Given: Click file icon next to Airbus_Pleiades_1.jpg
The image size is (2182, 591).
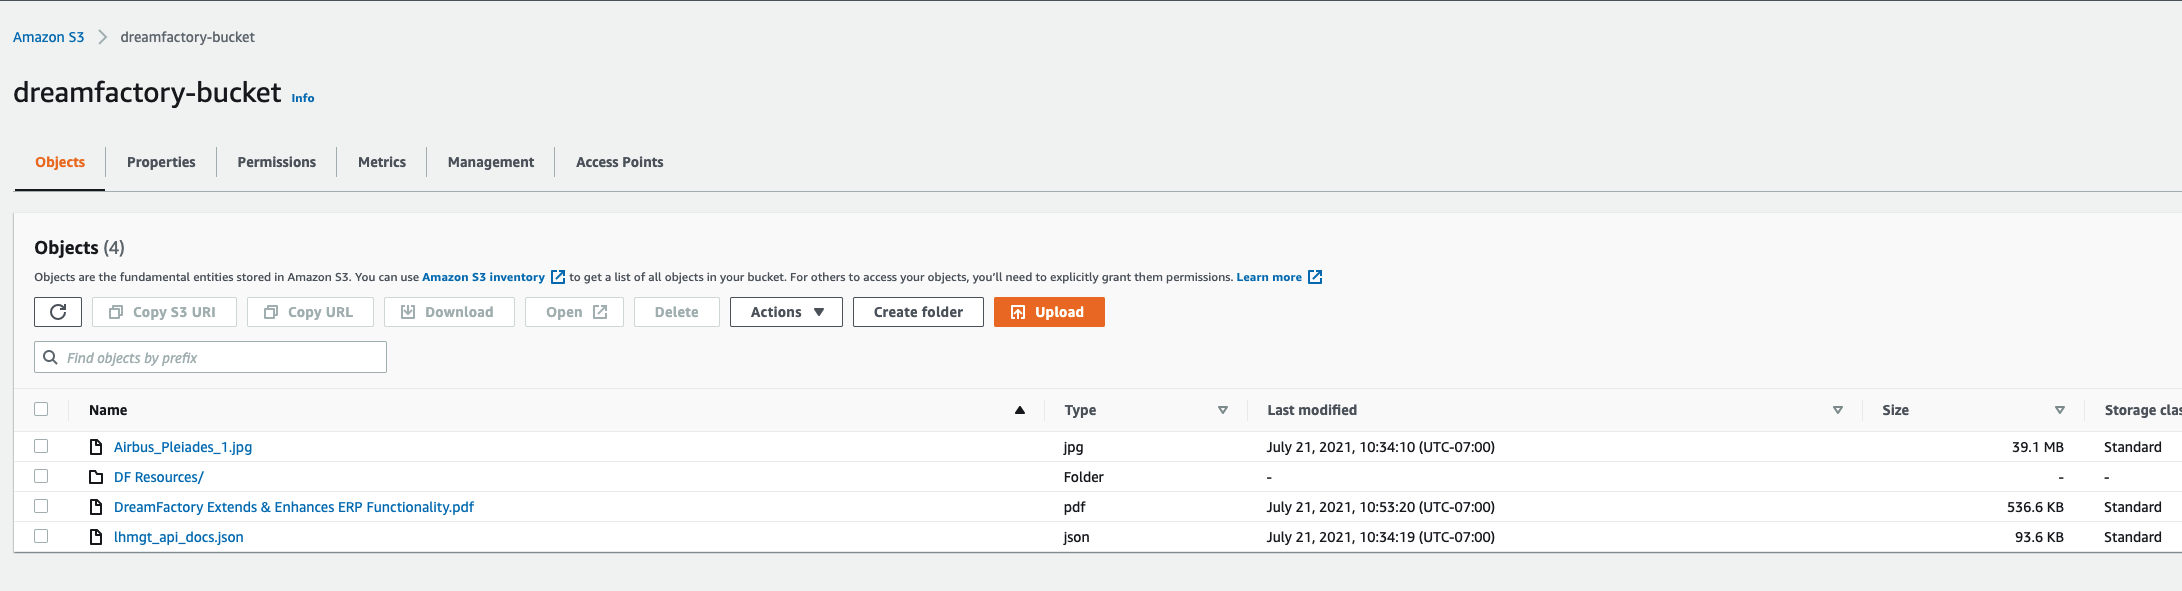Looking at the screenshot, I should click(x=96, y=447).
